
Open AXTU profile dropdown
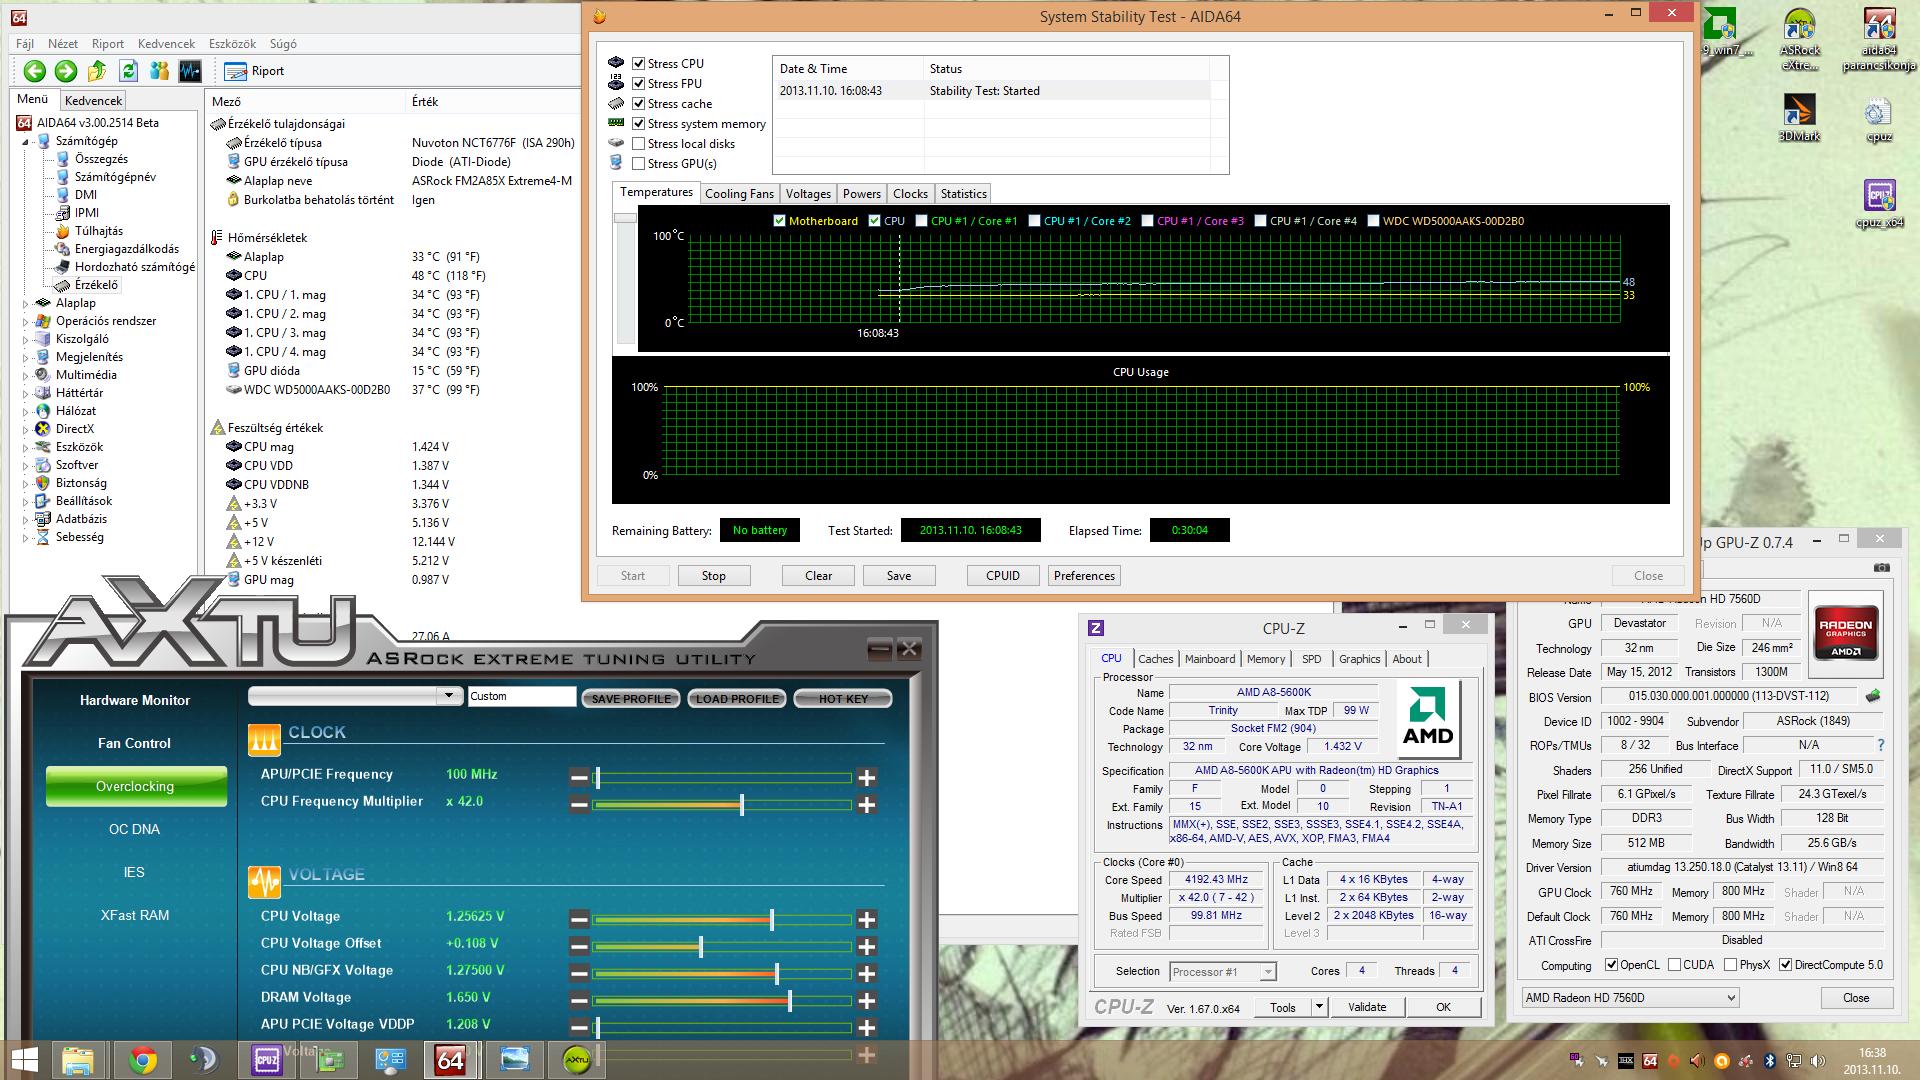pyautogui.click(x=449, y=696)
